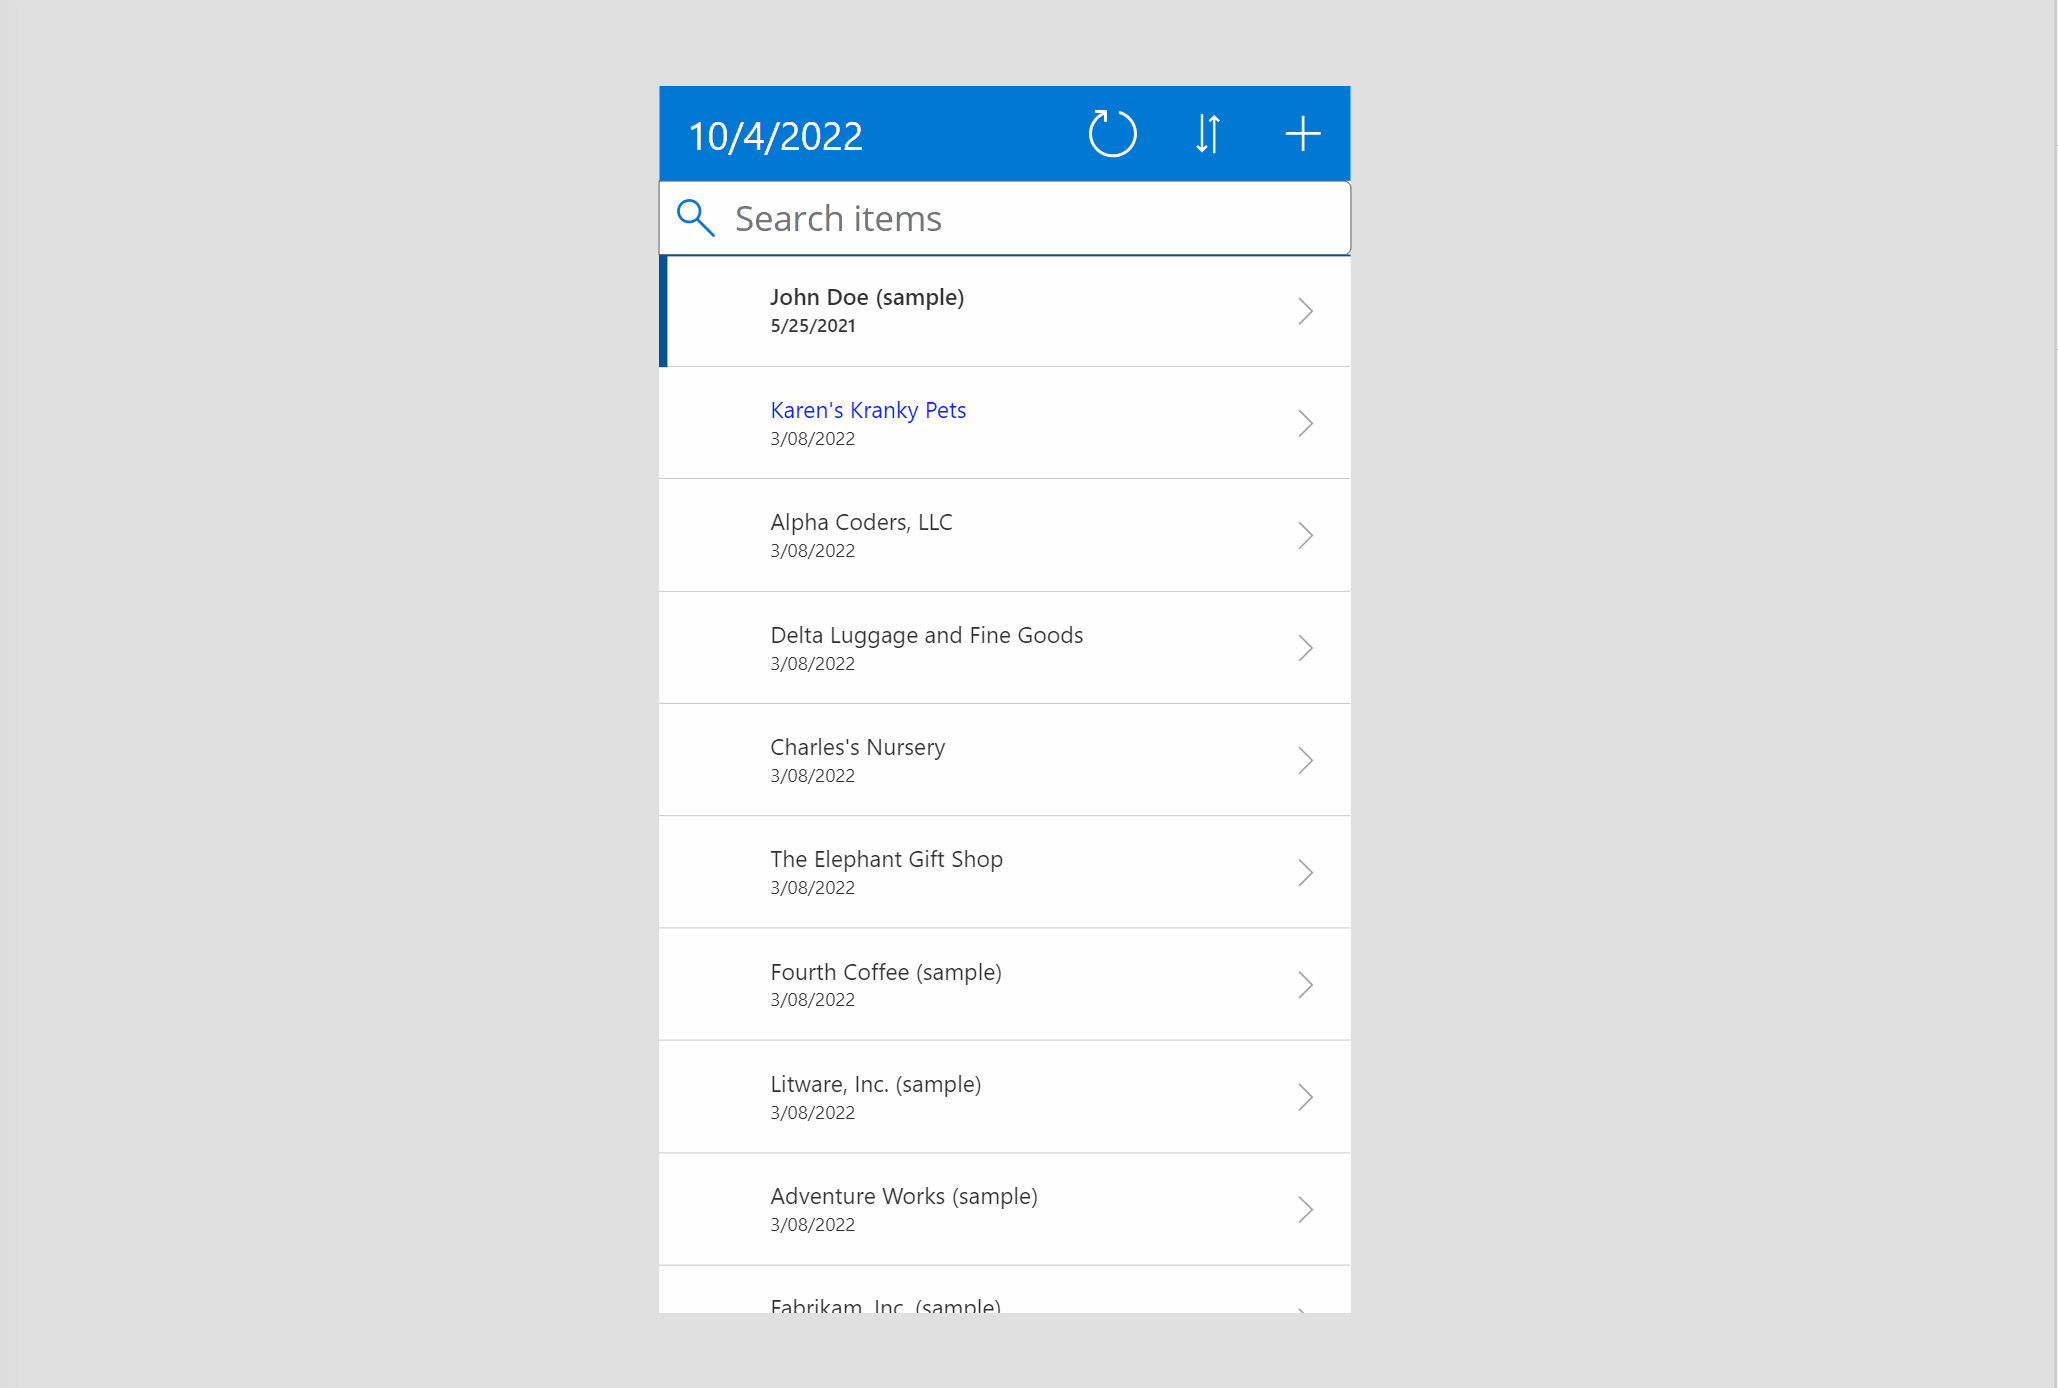This screenshot has width=2058, height=1388.
Task: Select Karen's Kranky Pets link
Action: [x=869, y=407]
